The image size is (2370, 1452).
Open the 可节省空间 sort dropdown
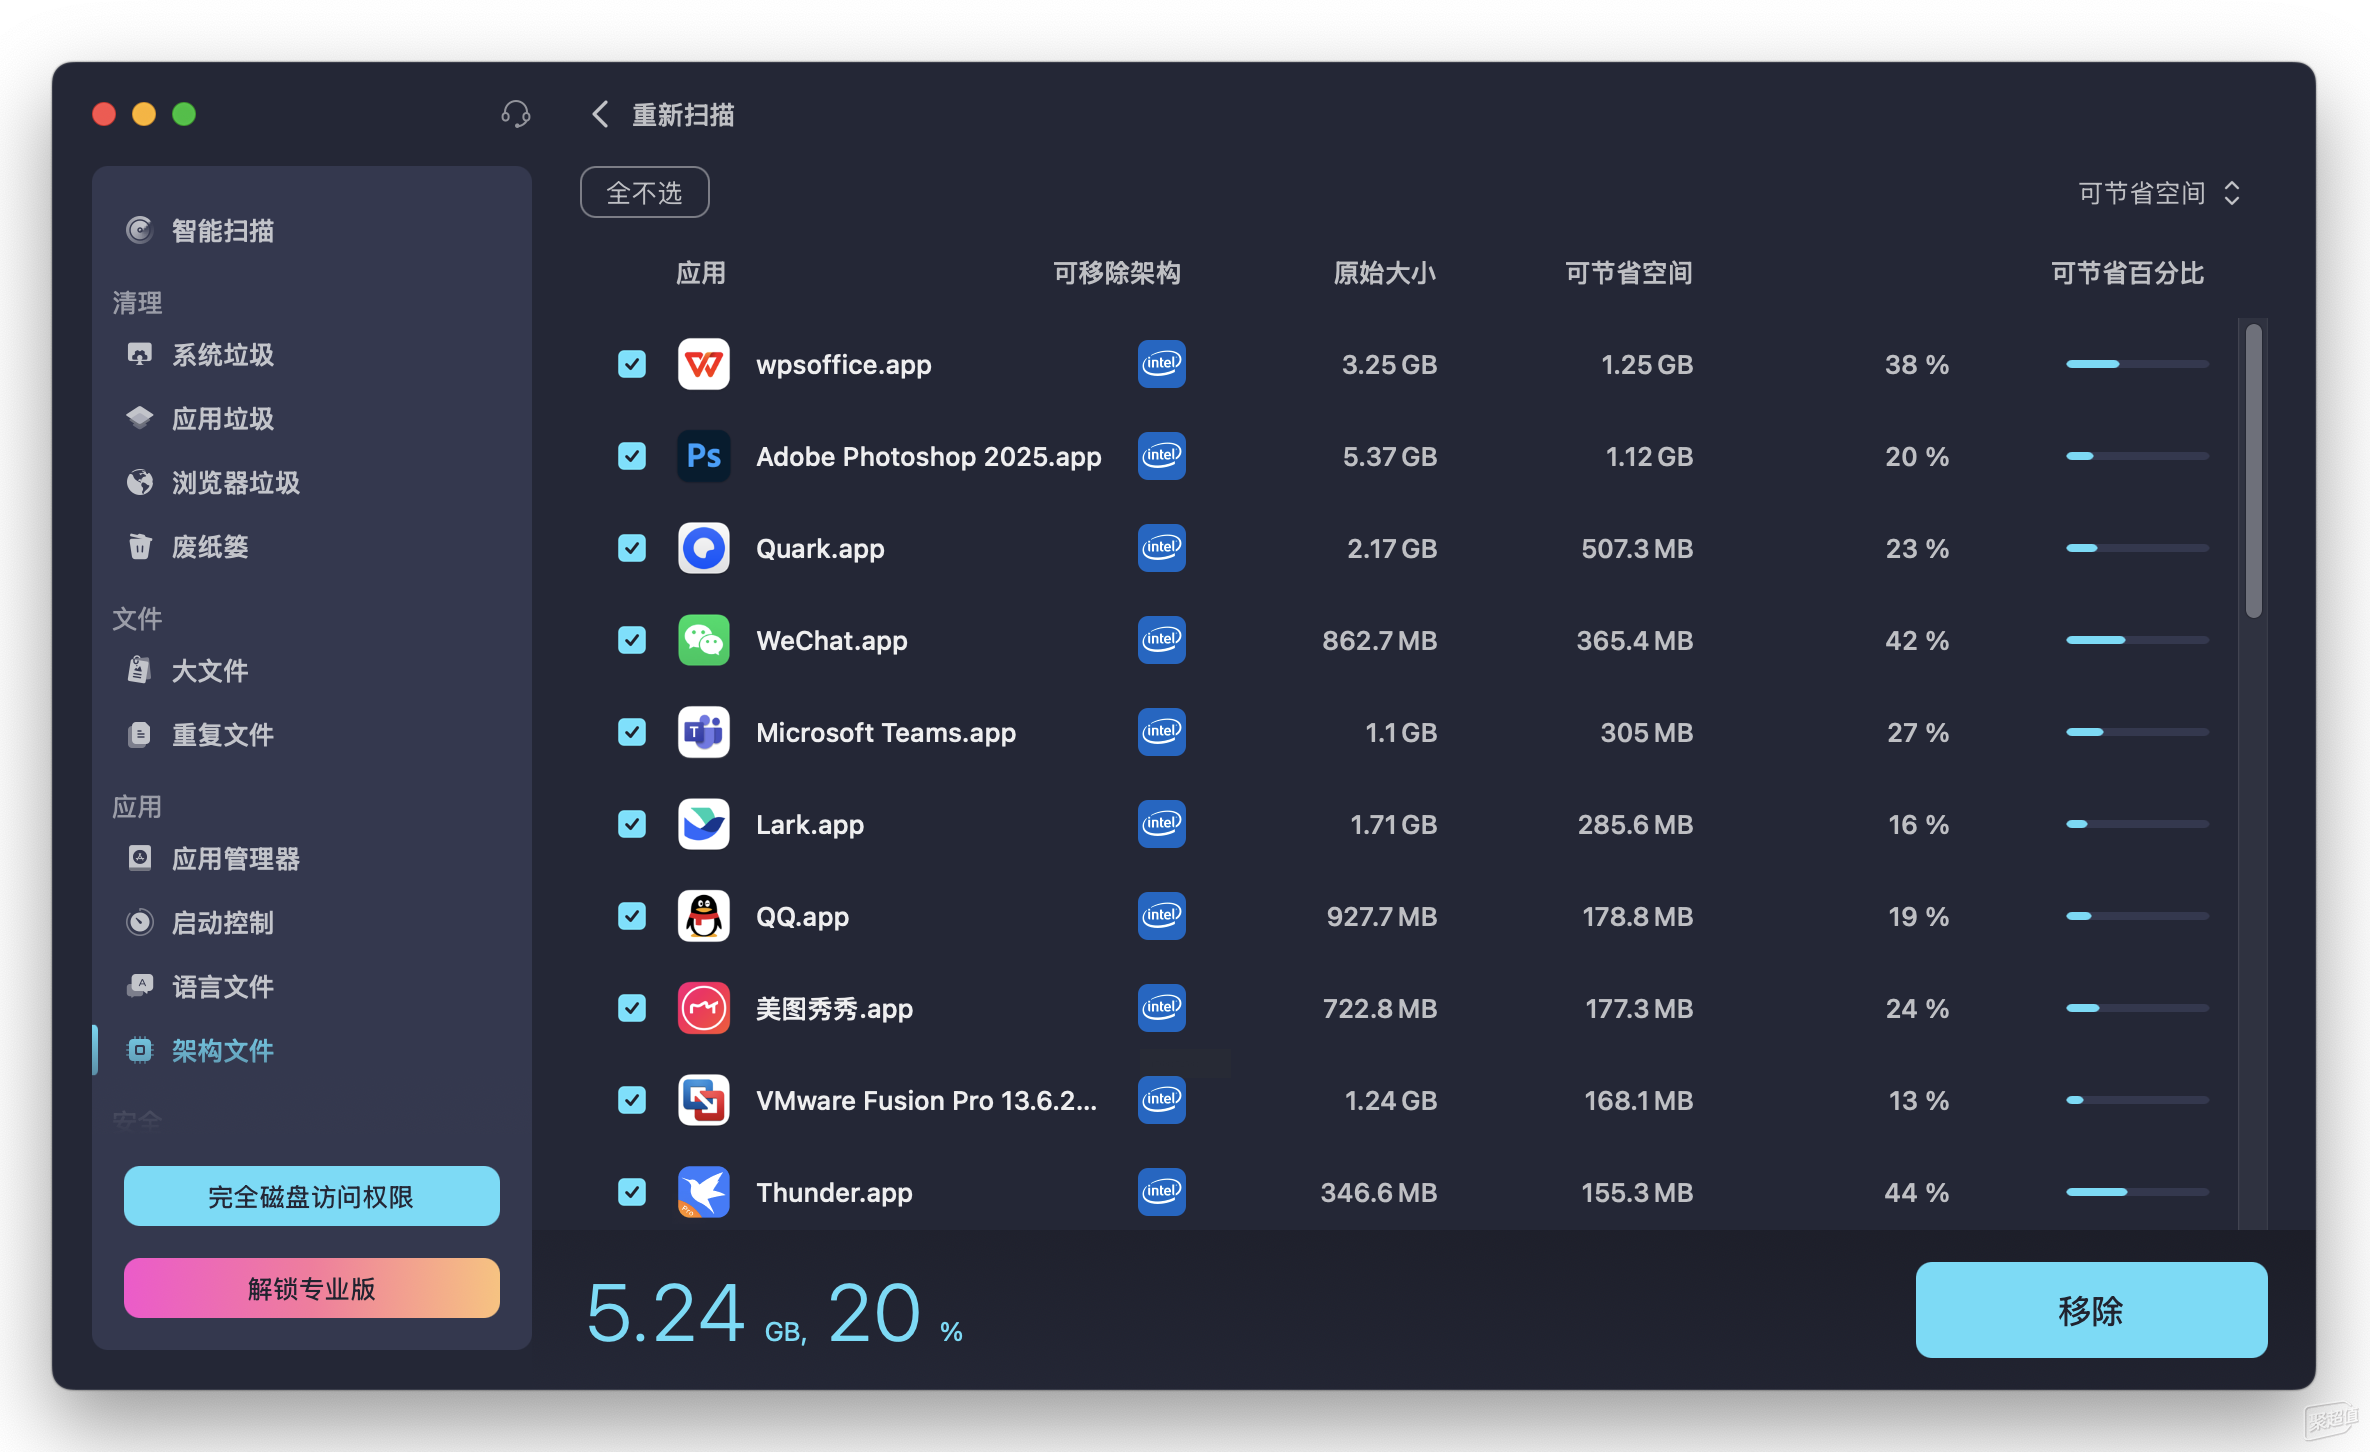[x=2158, y=192]
